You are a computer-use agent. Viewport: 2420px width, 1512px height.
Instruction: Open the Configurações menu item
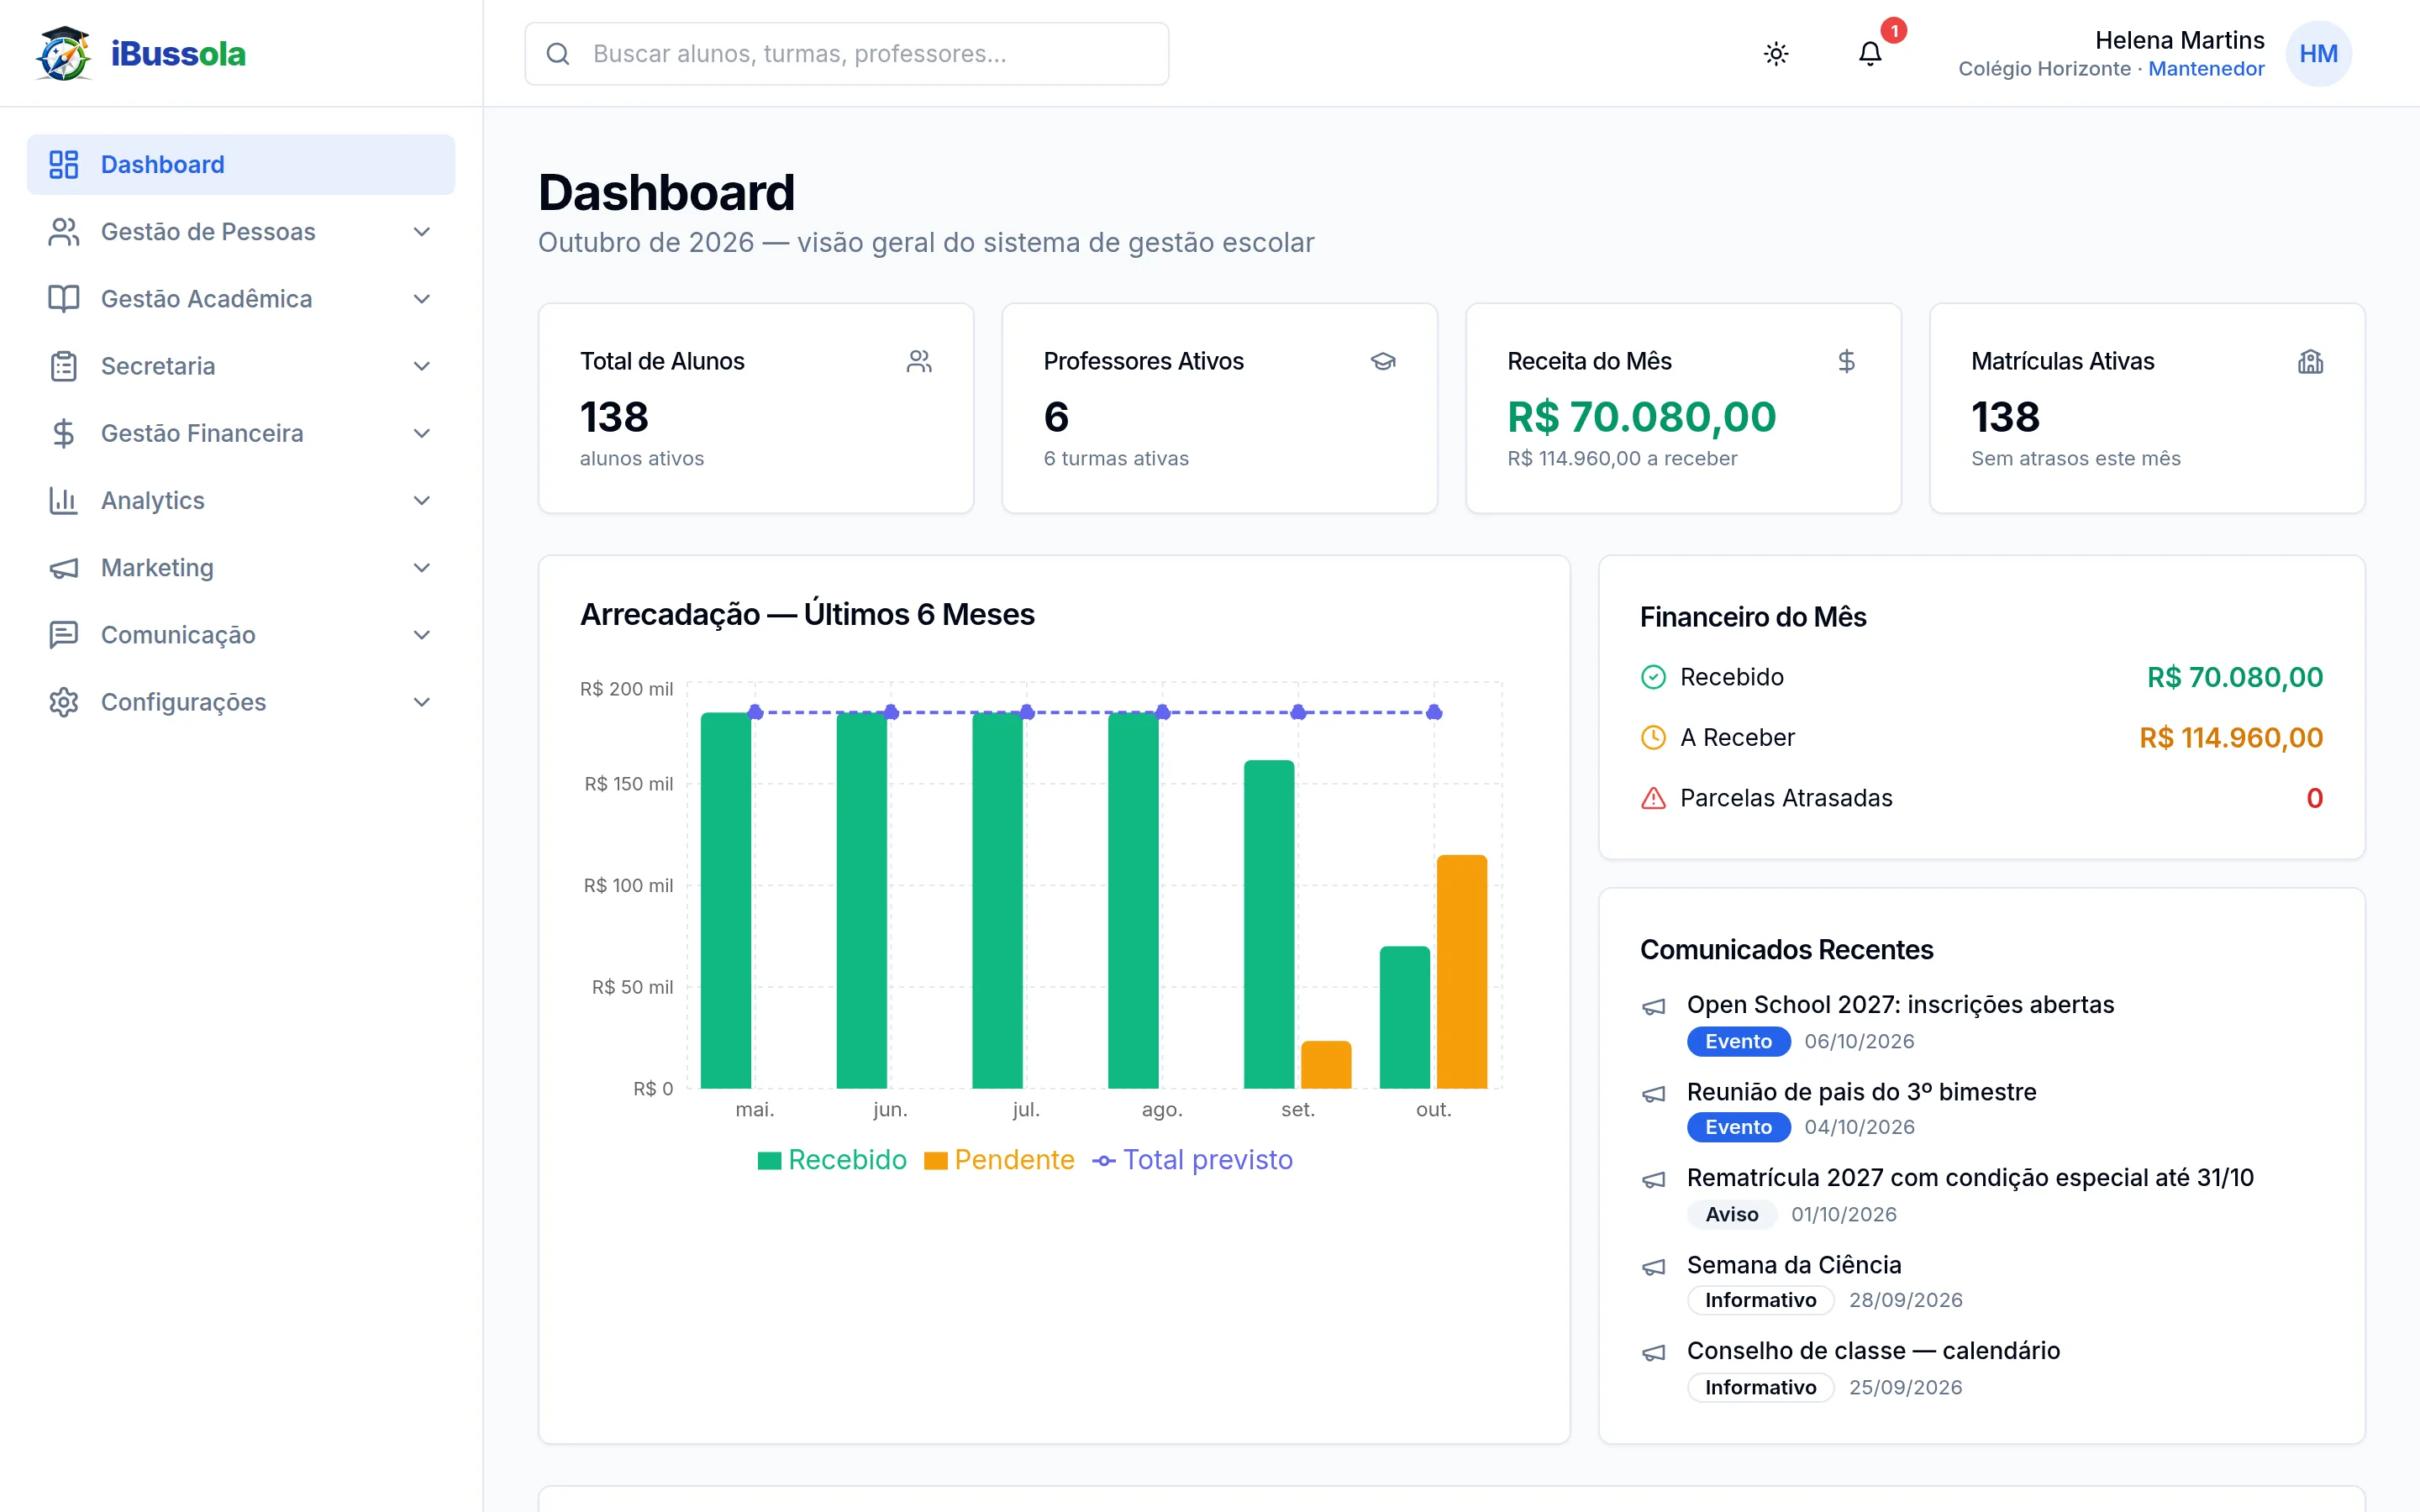pyautogui.click(x=241, y=702)
